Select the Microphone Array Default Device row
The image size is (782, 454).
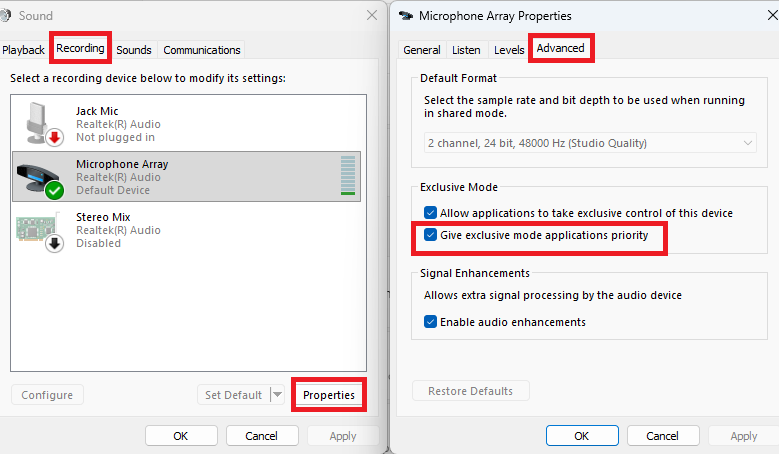click(x=186, y=177)
